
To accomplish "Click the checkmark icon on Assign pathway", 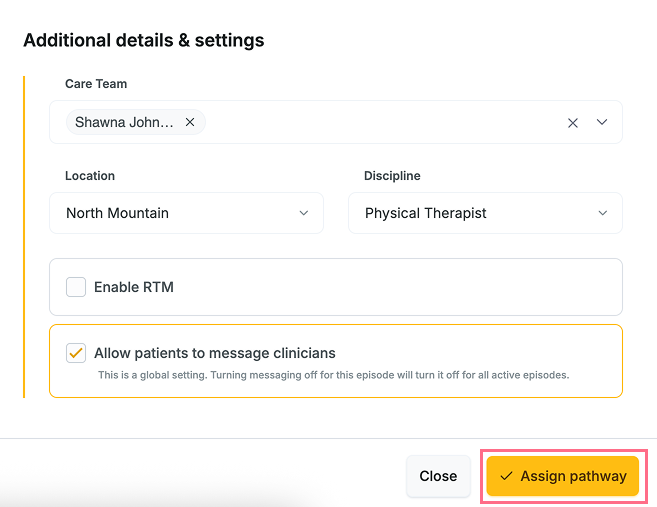I will (506, 476).
